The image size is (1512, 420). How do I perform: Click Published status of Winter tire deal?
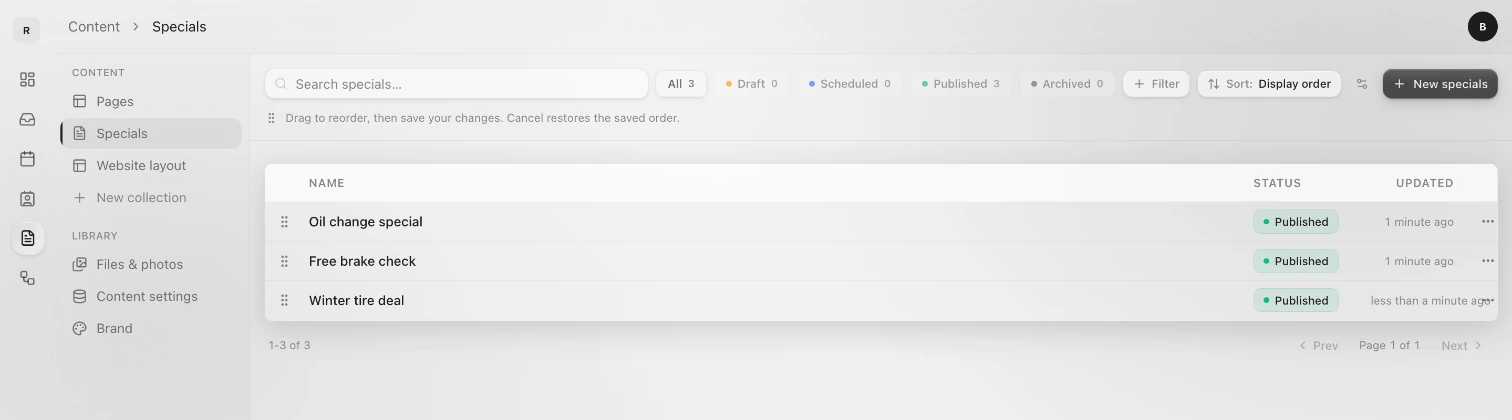pyautogui.click(x=1295, y=300)
